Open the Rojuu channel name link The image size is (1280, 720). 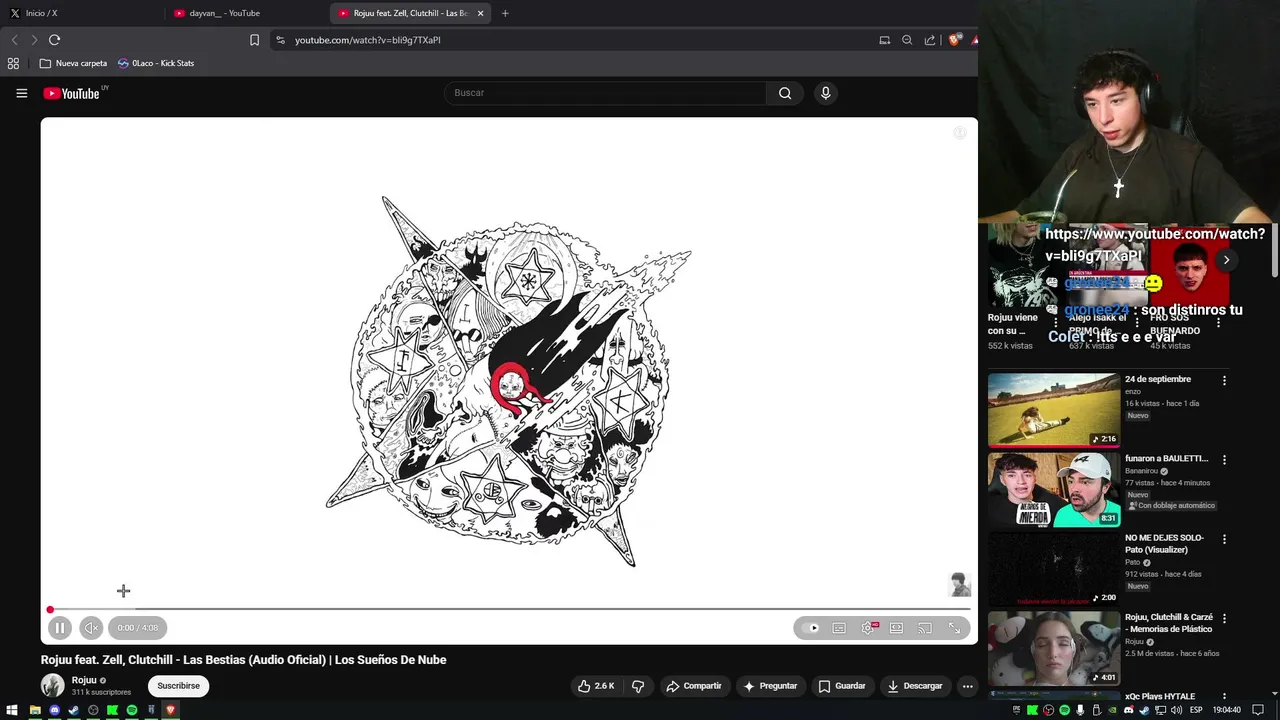pos(84,680)
